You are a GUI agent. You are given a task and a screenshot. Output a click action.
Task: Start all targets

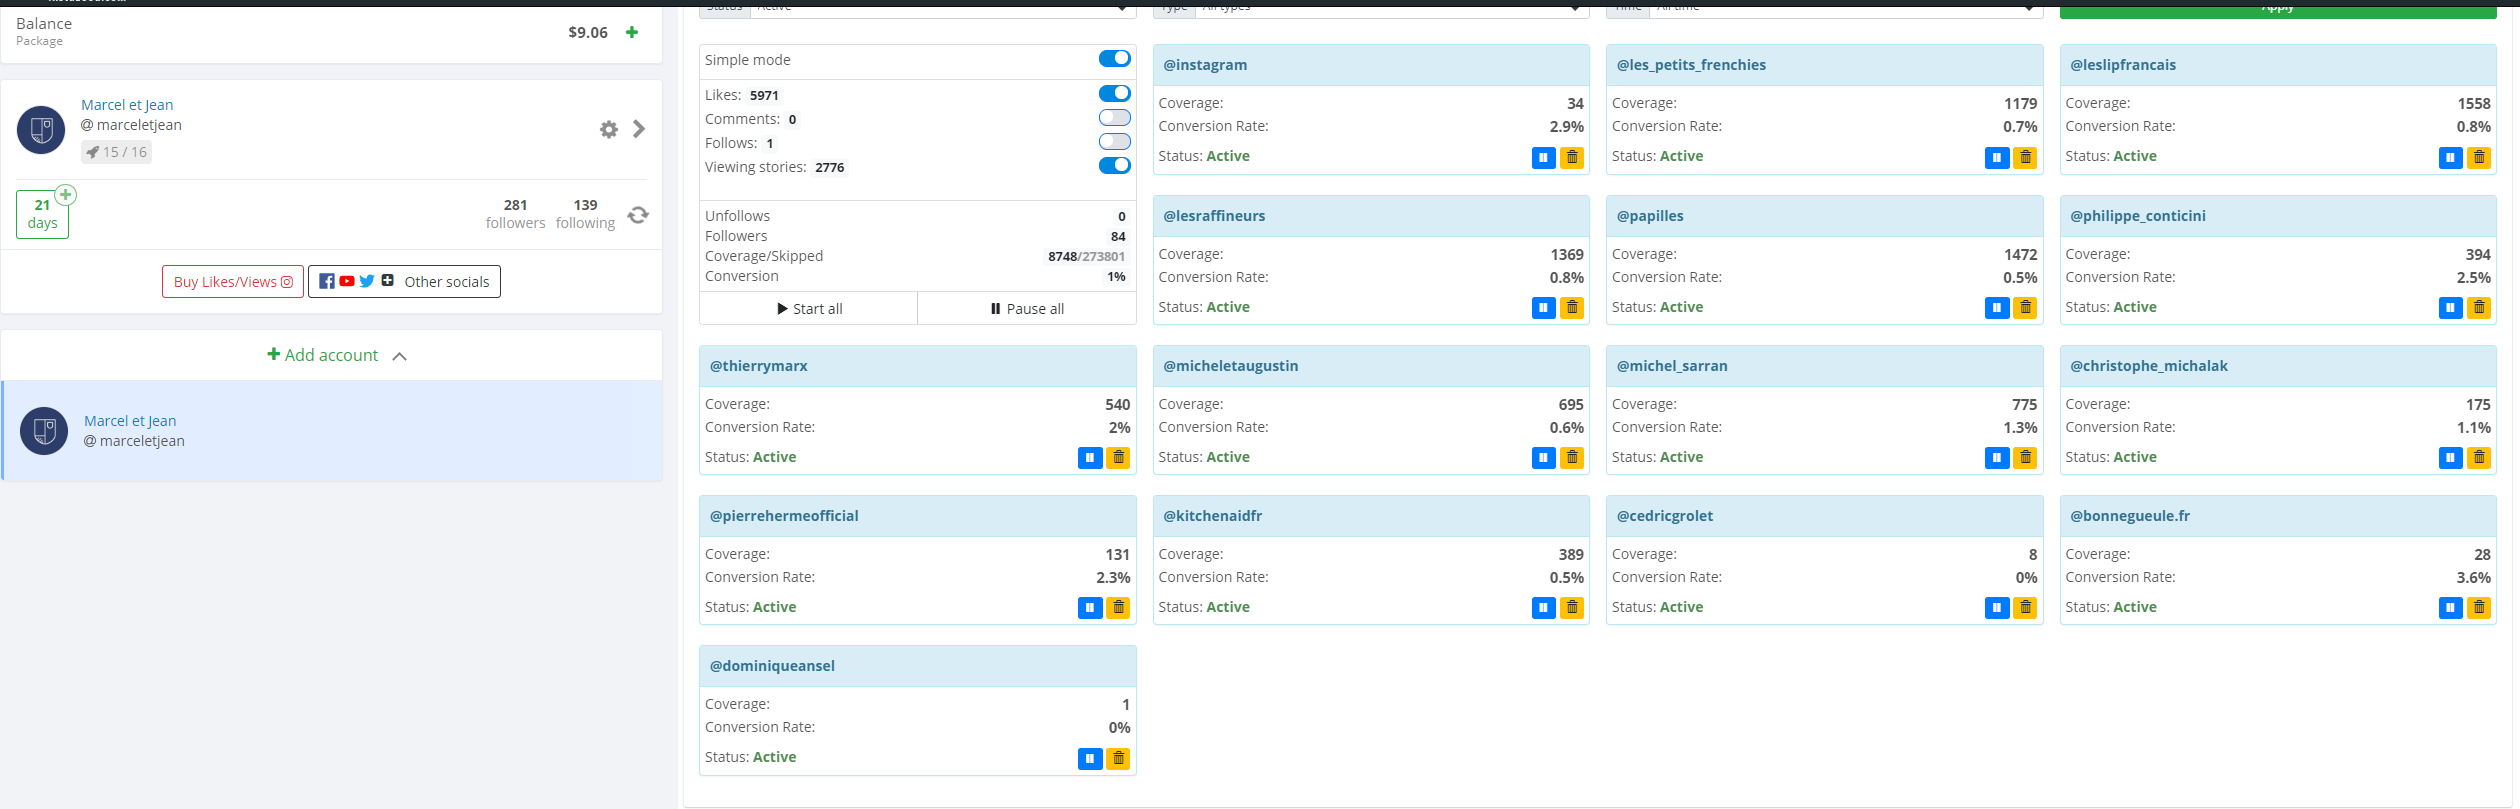click(809, 309)
